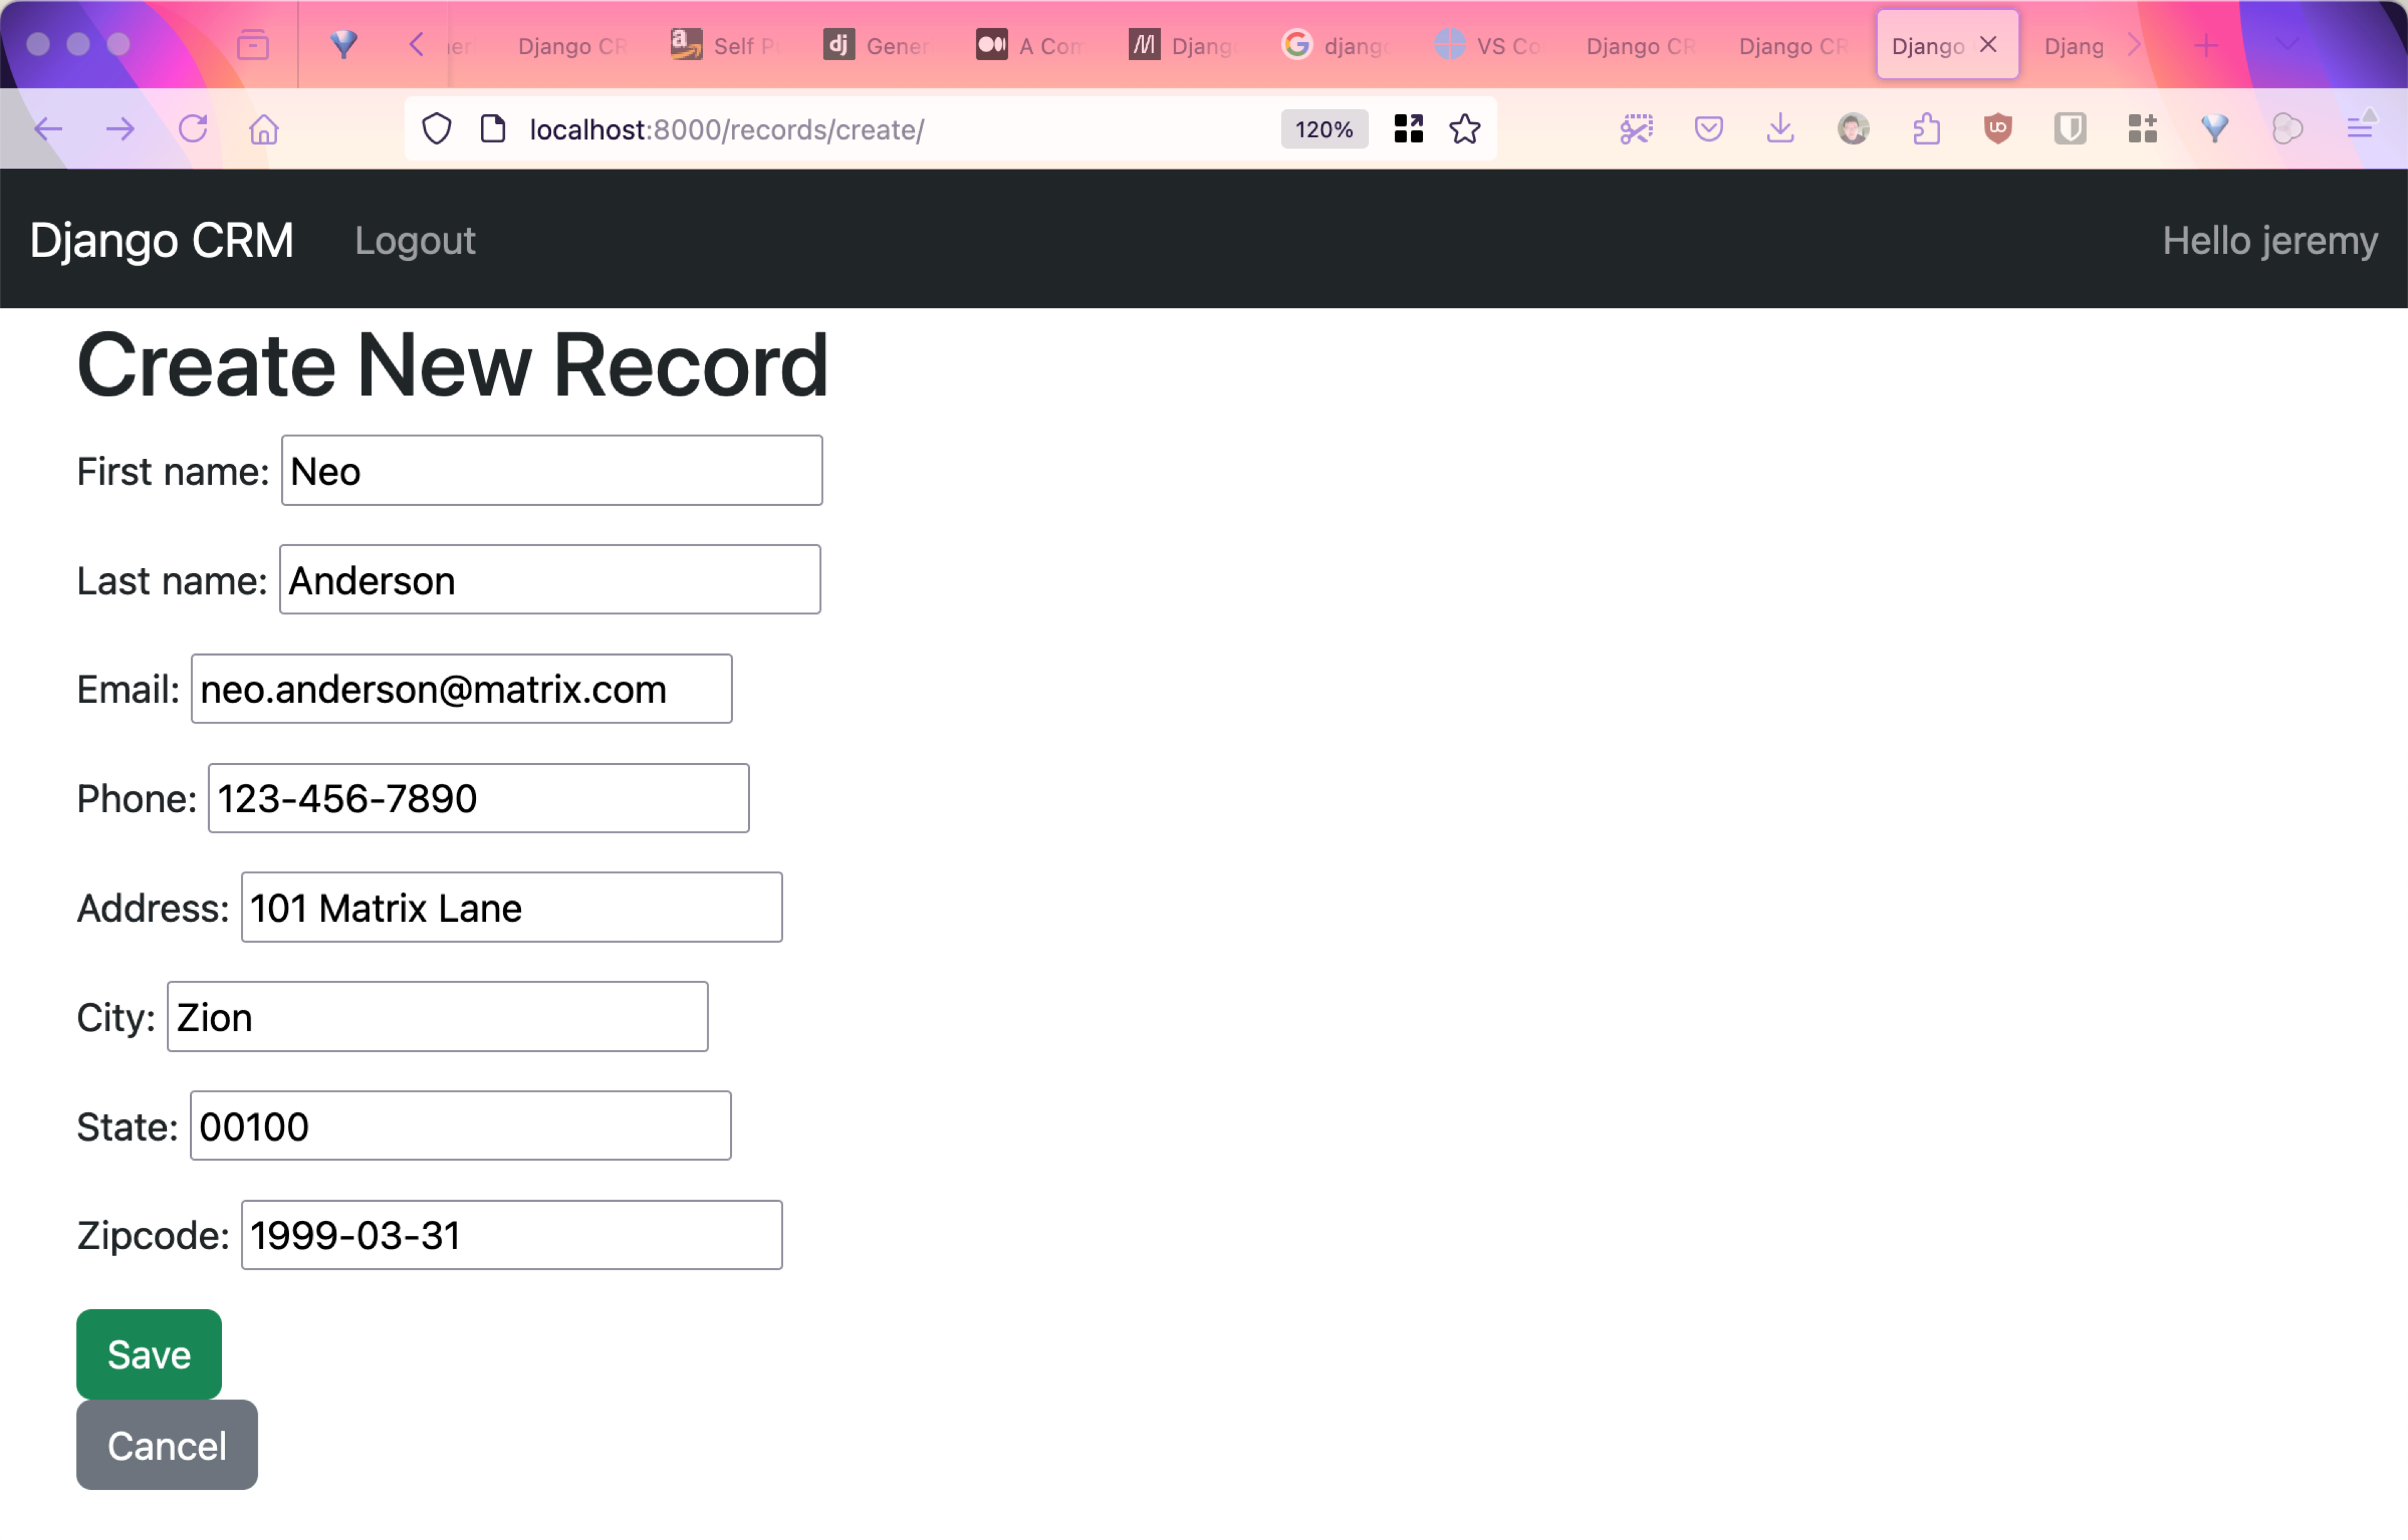This screenshot has height=1540, width=2408.
Task: Open the Pocket save icon
Action: tap(1708, 129)
